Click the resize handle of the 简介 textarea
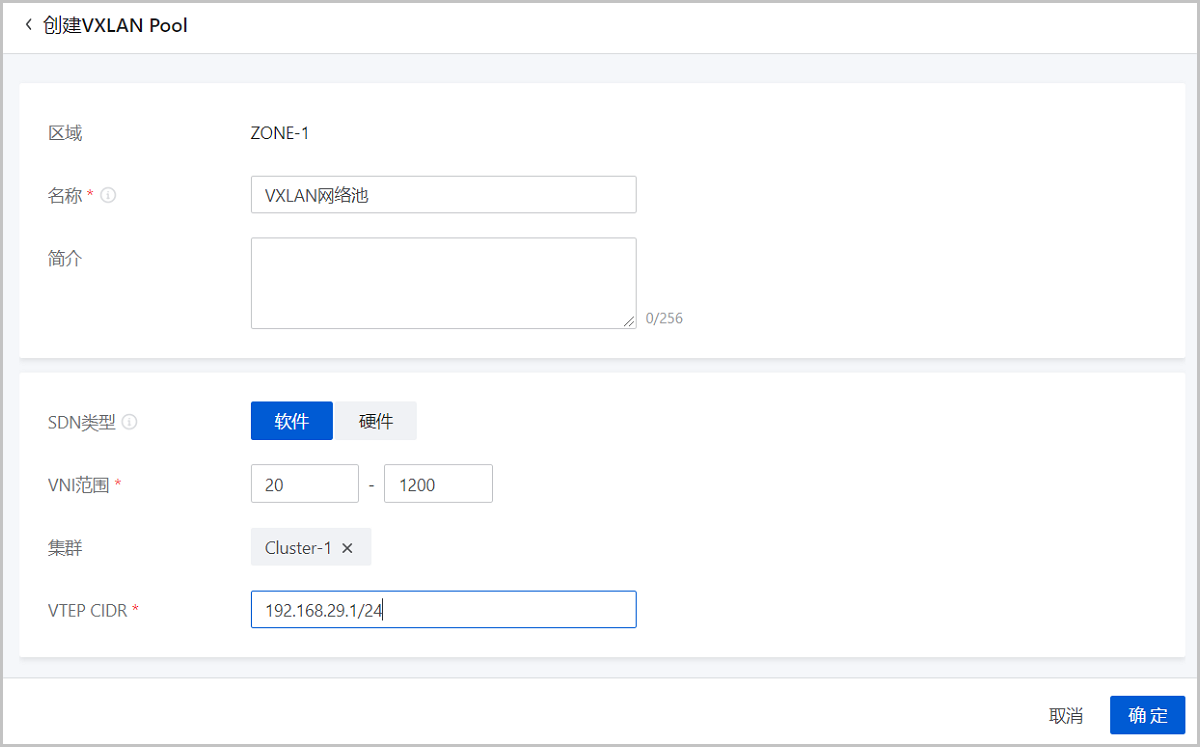 (630, 322)
